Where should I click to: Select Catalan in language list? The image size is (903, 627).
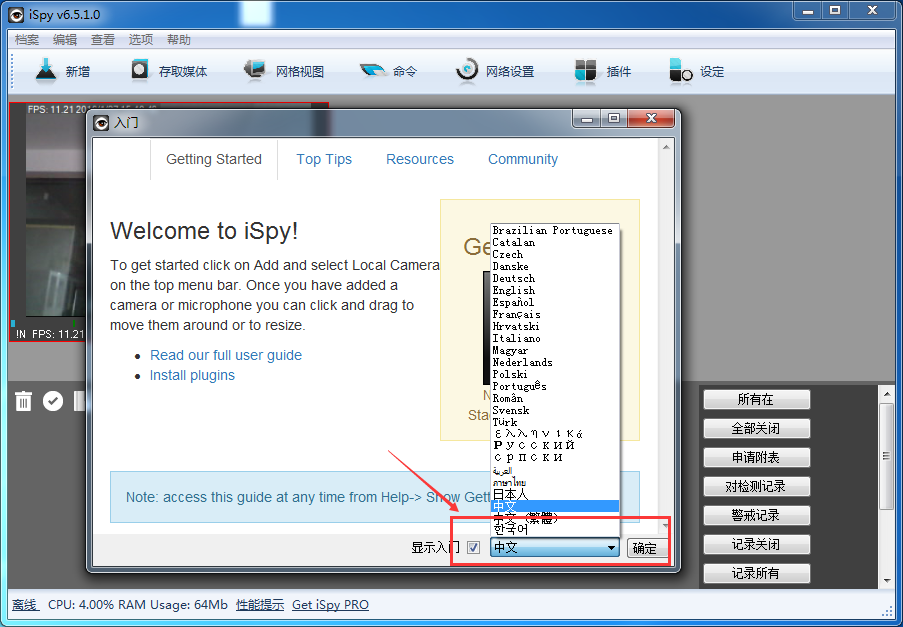(x=555, y=242)
